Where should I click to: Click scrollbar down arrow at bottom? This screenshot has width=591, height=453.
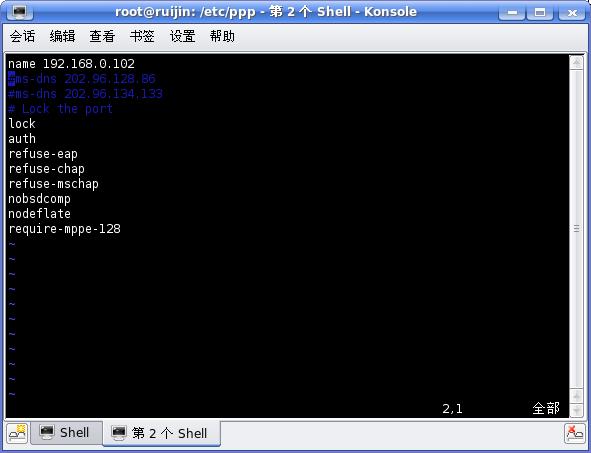[576, 410]
